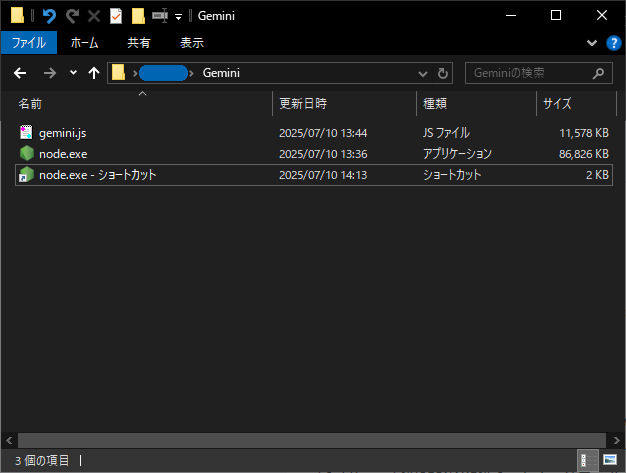This screenshot has height=473, width=626.
Task: Close the Gemini Explorer window
Action: 602,16
